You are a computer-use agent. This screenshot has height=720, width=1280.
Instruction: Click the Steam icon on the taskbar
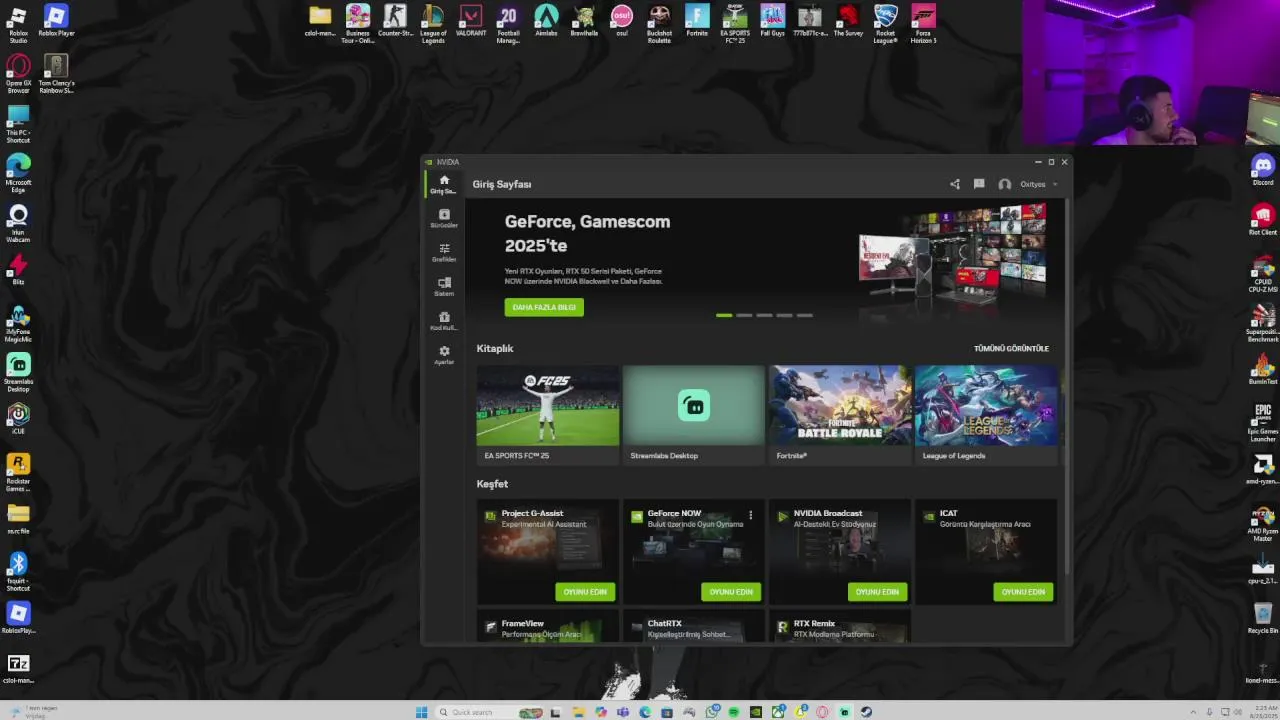[x=866, y=712]
